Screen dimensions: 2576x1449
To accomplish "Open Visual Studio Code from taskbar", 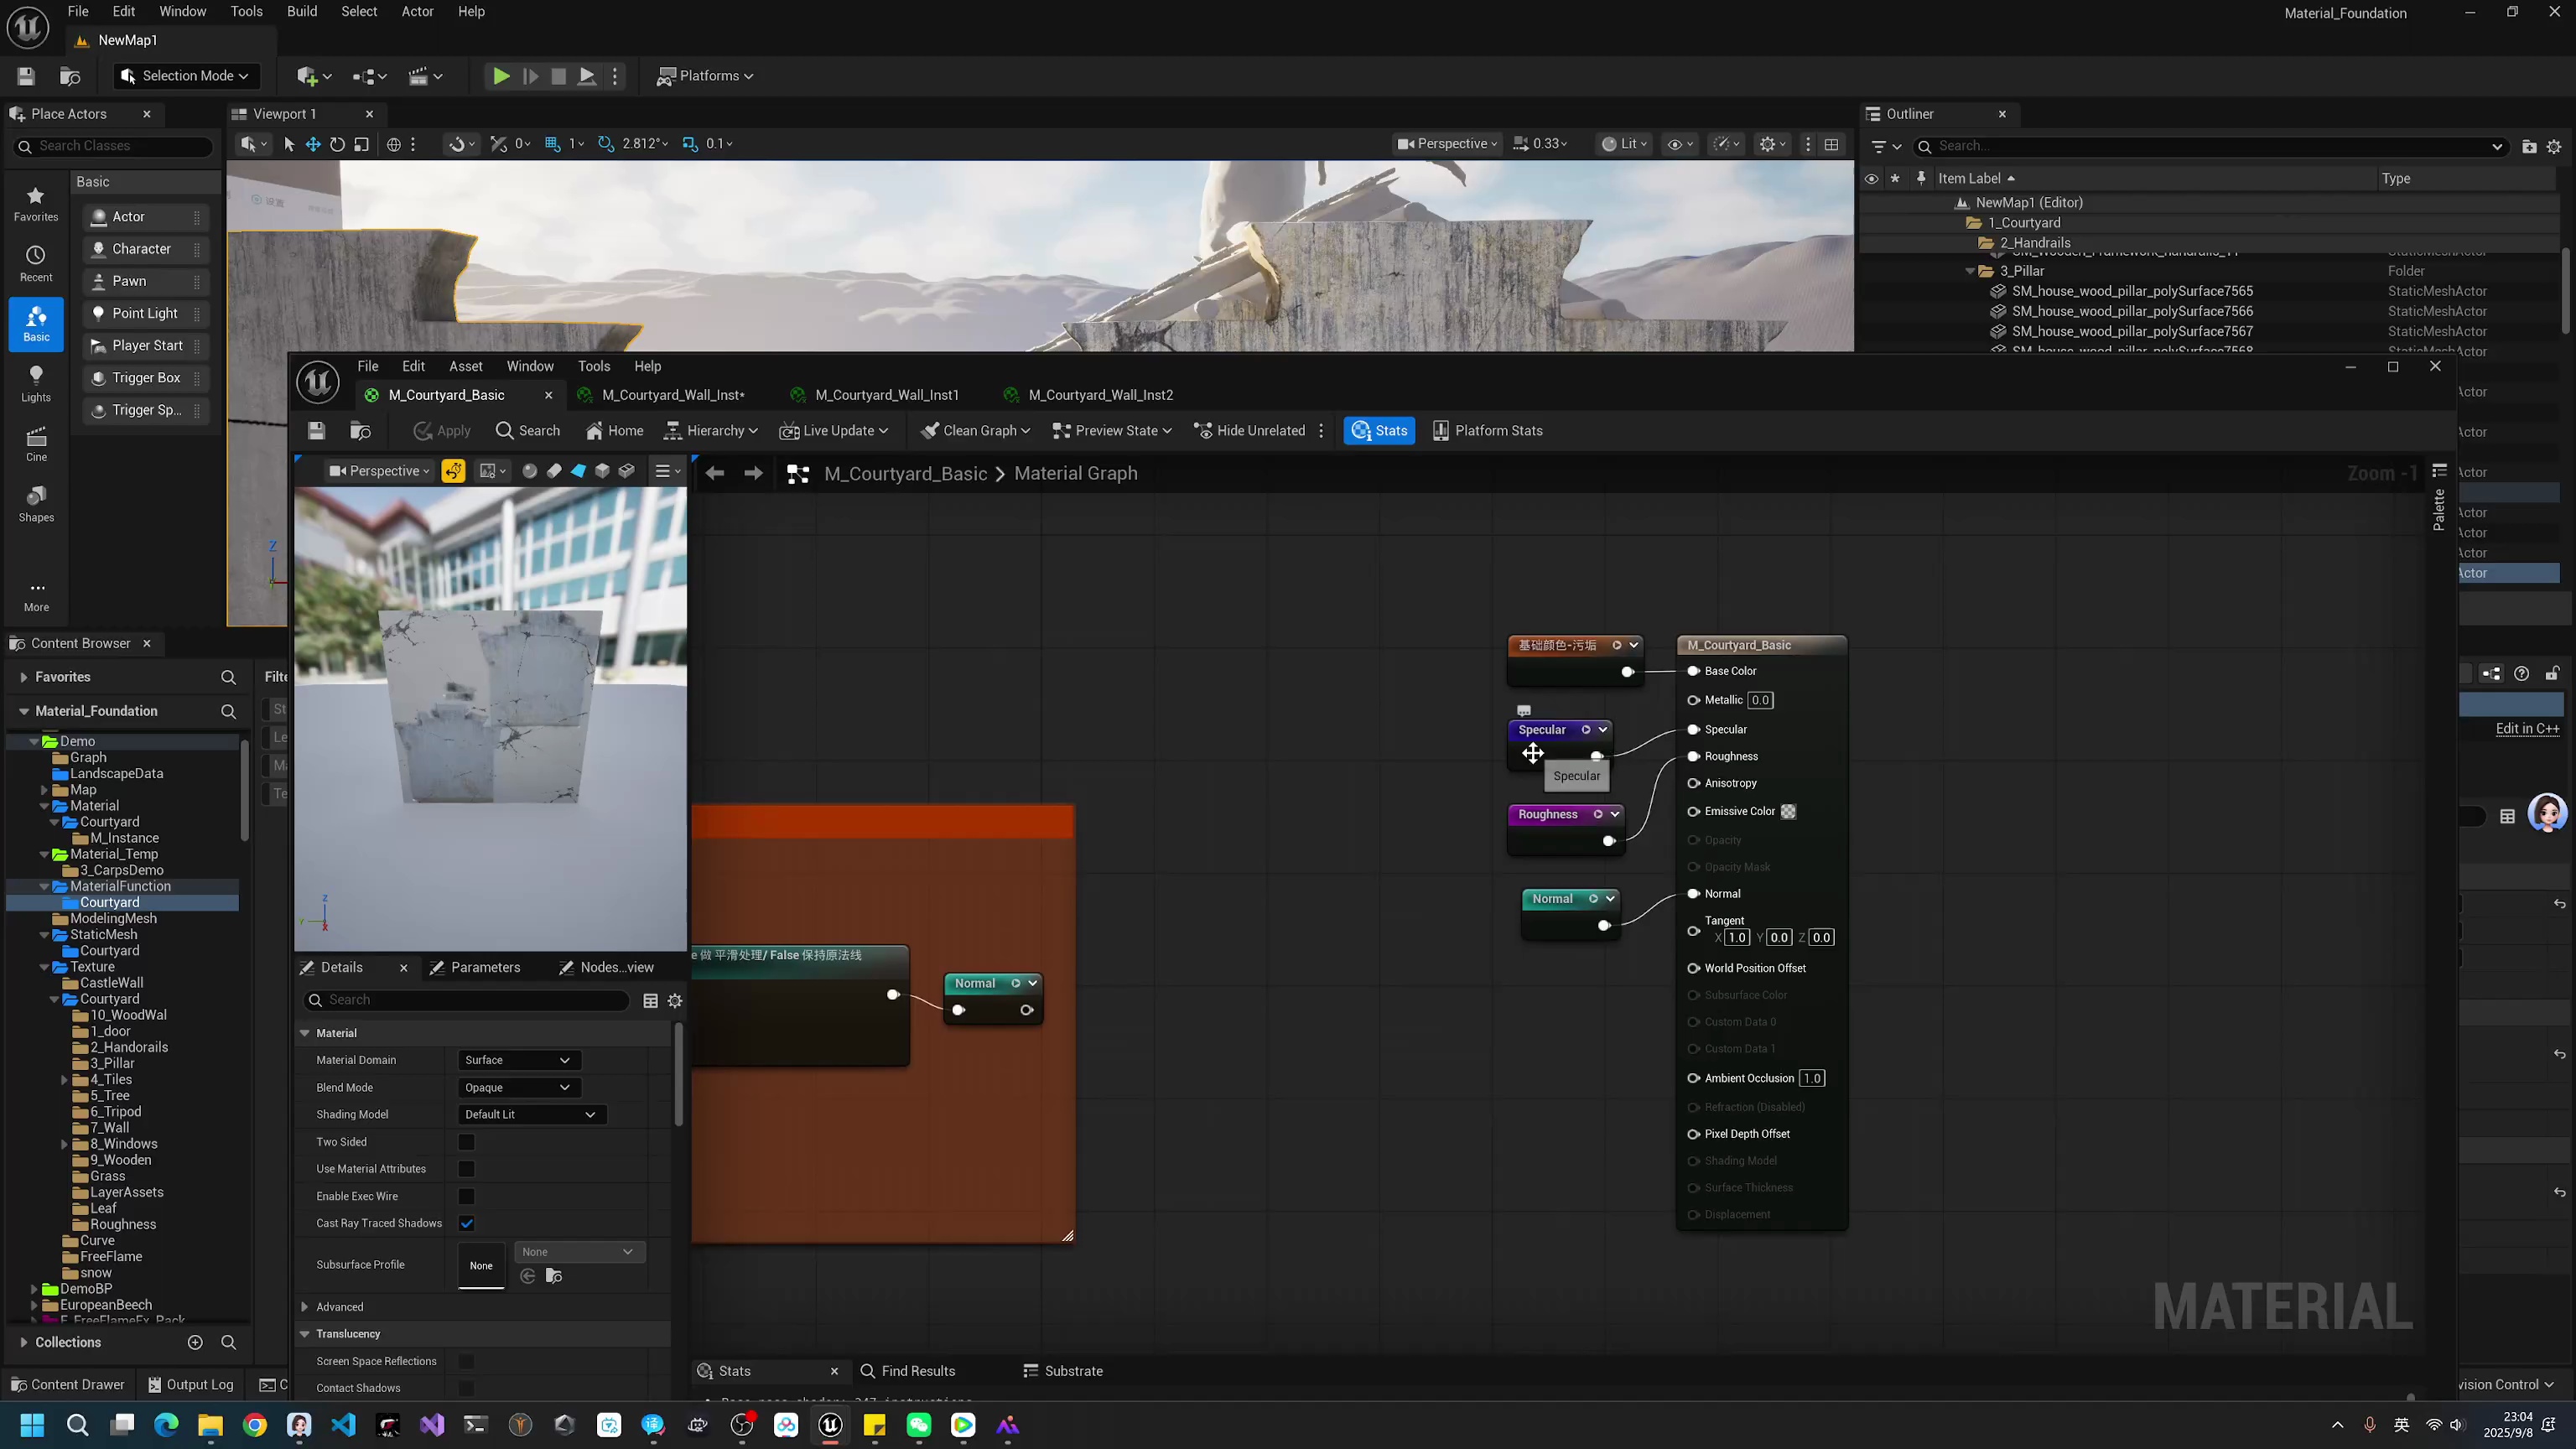I will (x=344, y=1425).
